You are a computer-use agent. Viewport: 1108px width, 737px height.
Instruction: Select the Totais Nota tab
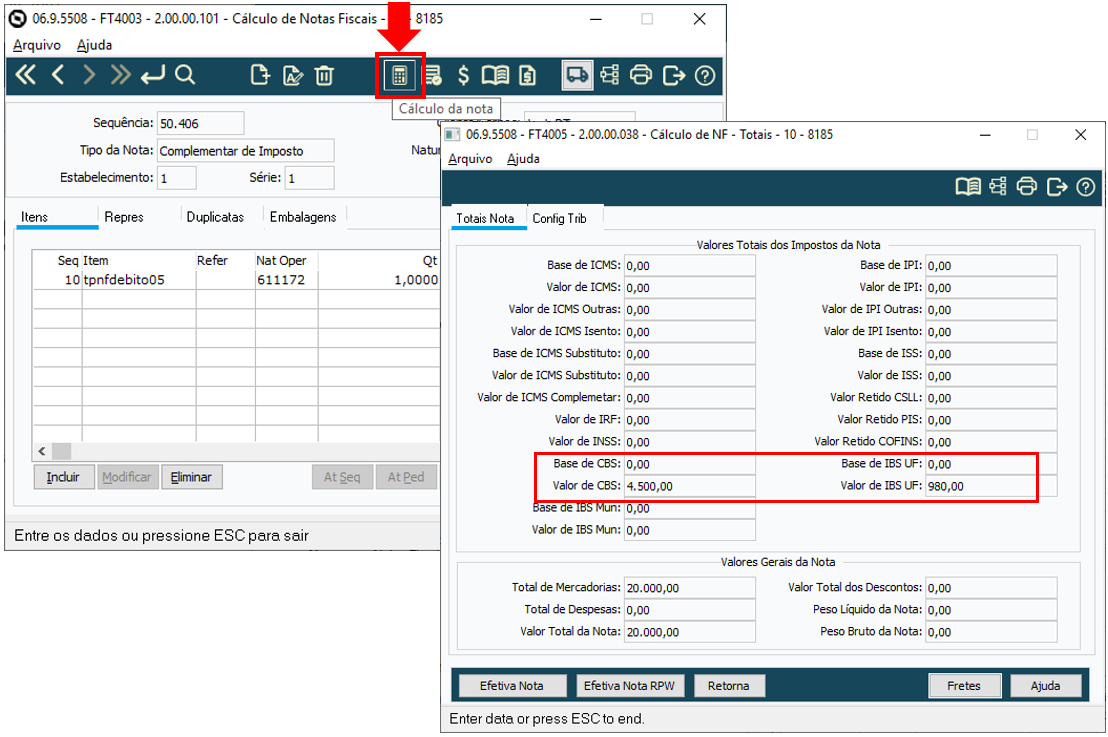(489, 218)
